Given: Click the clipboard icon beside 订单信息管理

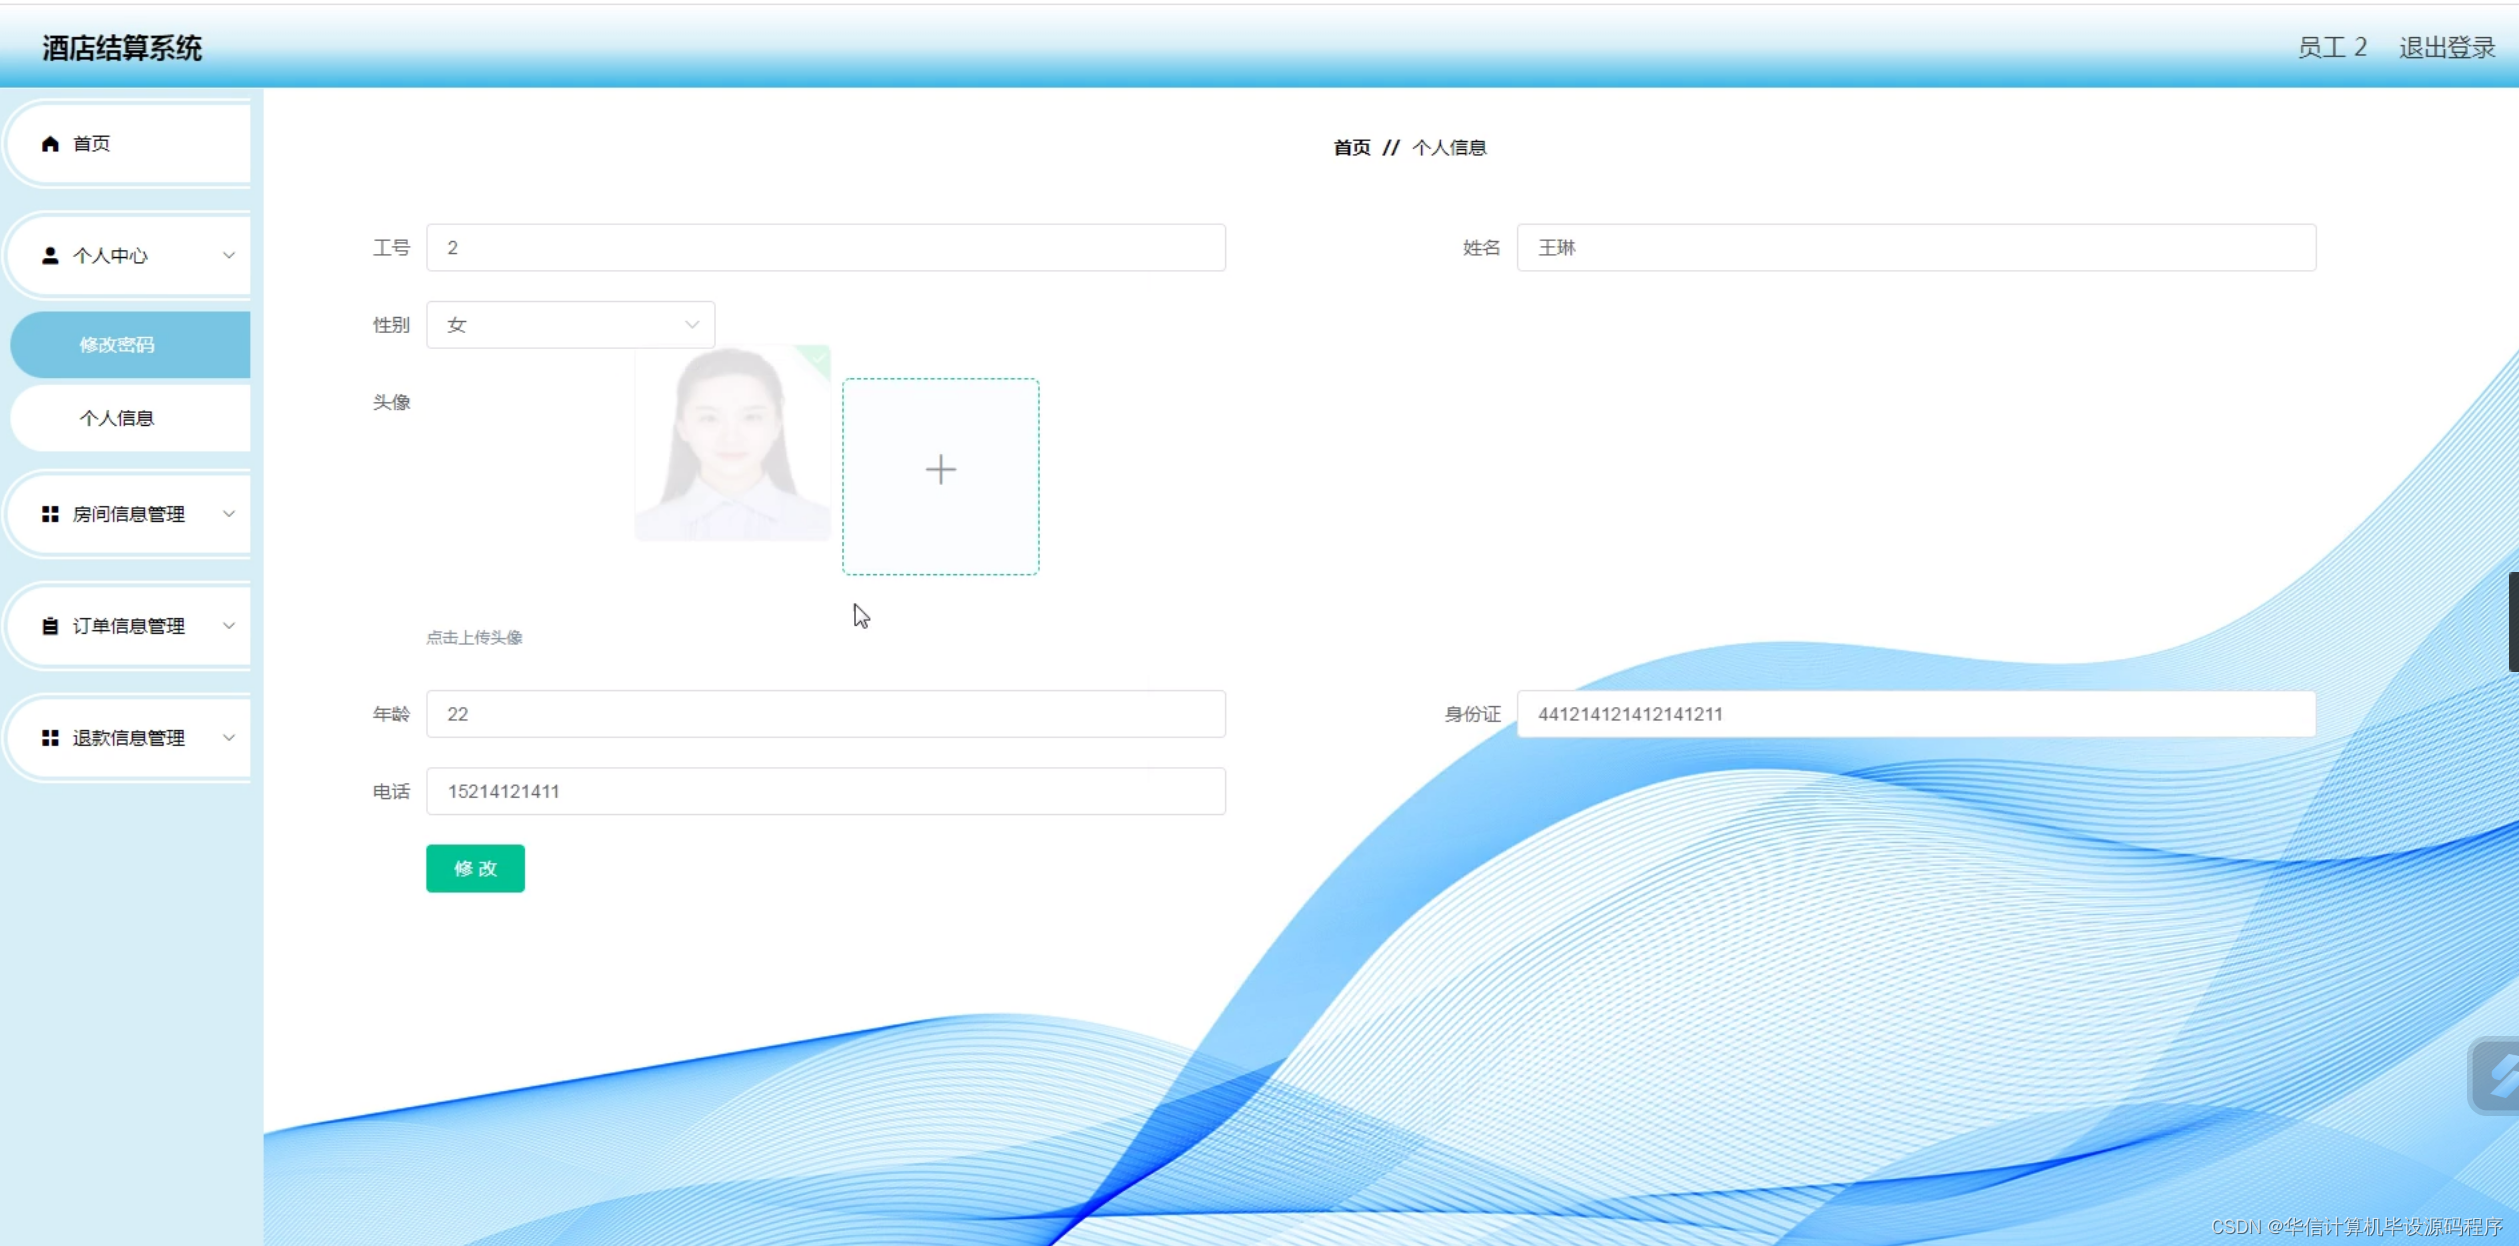Looking at the screenshot, I should coord(50,626).
